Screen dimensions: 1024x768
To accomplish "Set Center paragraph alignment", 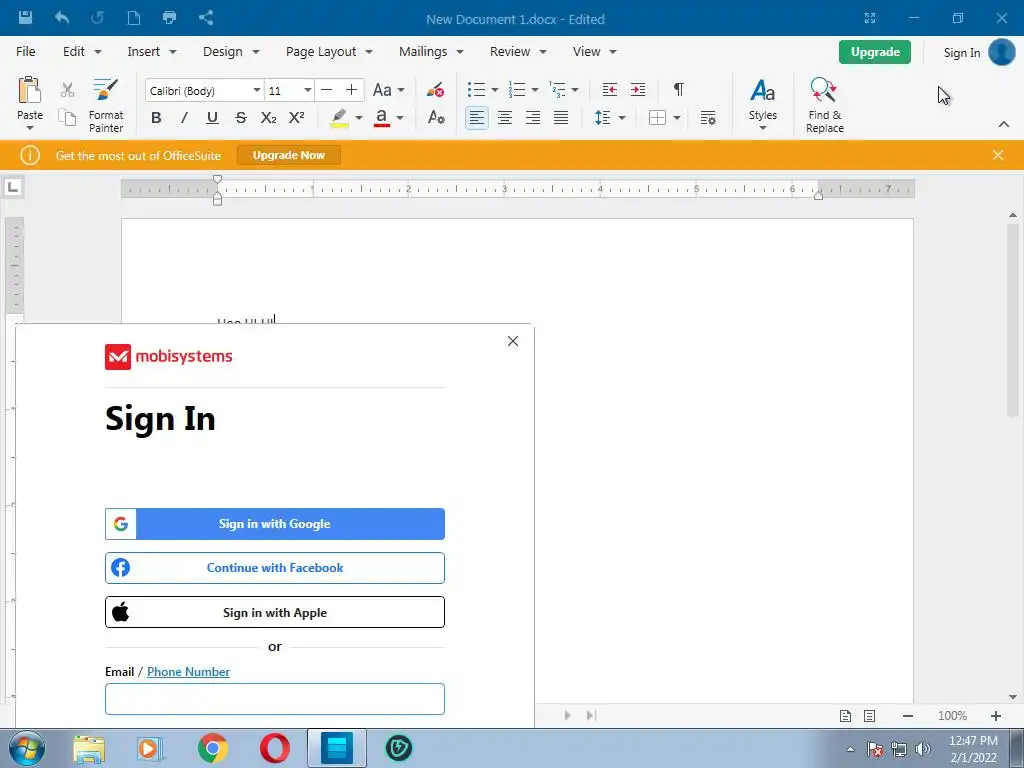I will 505,118.
